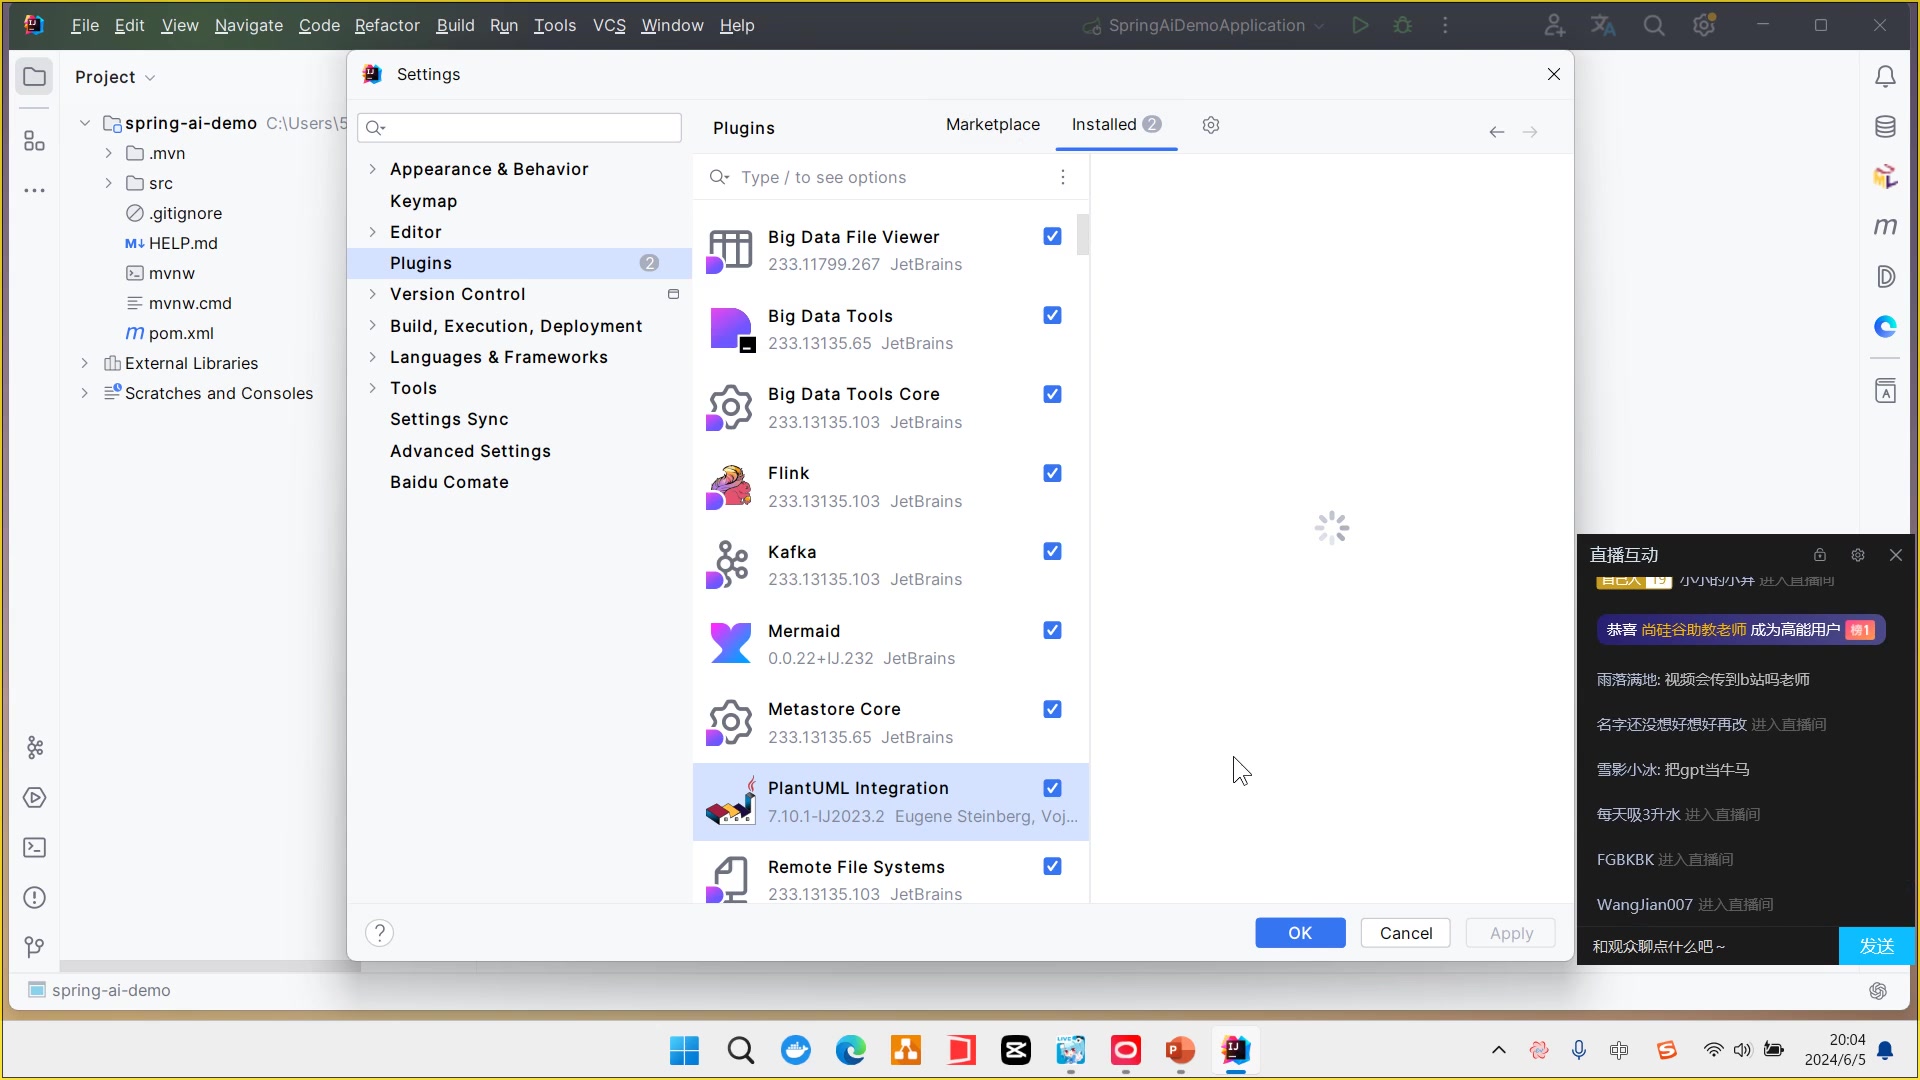Open the Git tool window icon
Image resolution: width=1920 pixels, height=1080 pixels.
34,947
